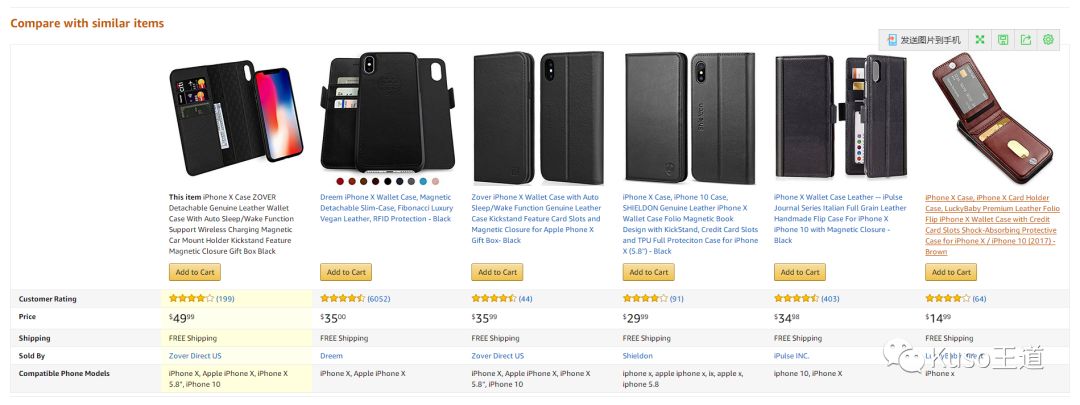Select the pink color swatch for Dreem case
1080x405 pixels.
pos(435,181)
